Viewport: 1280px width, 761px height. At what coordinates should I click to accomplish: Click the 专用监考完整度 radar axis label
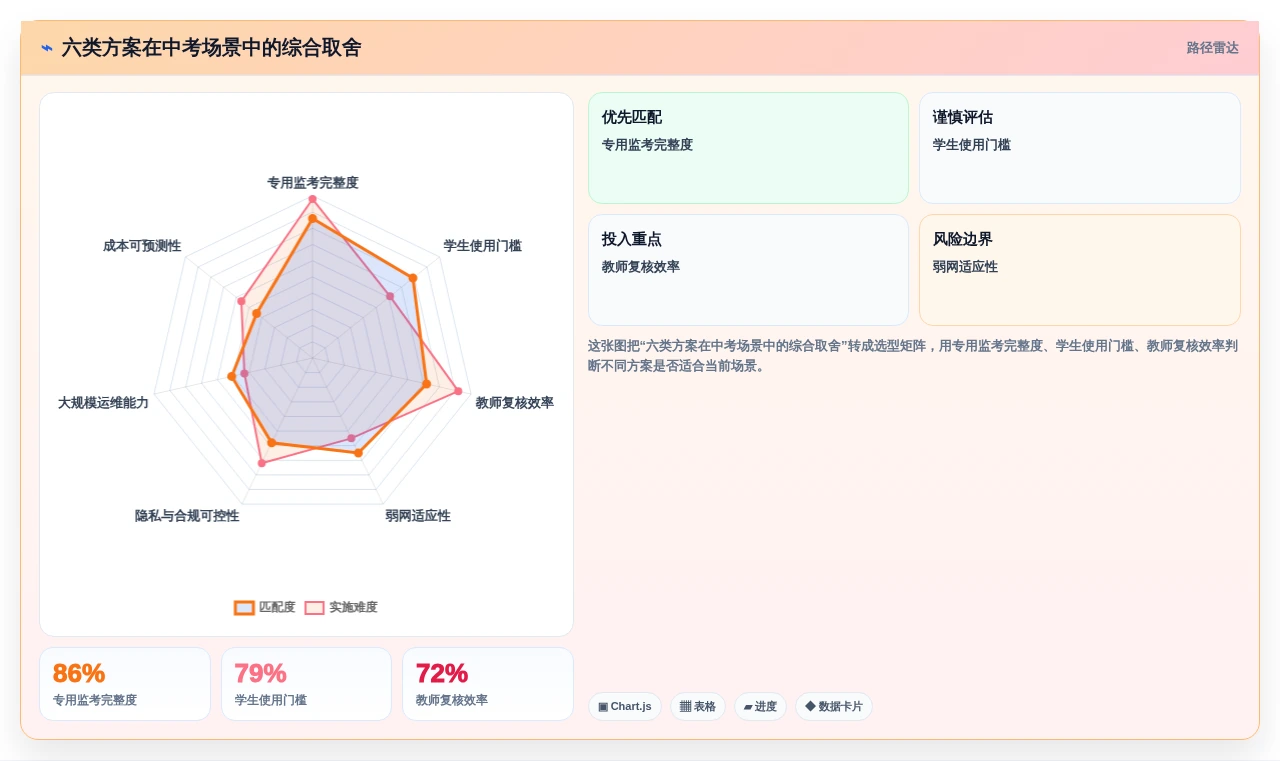pyautogui.click(x=312, y=182)
